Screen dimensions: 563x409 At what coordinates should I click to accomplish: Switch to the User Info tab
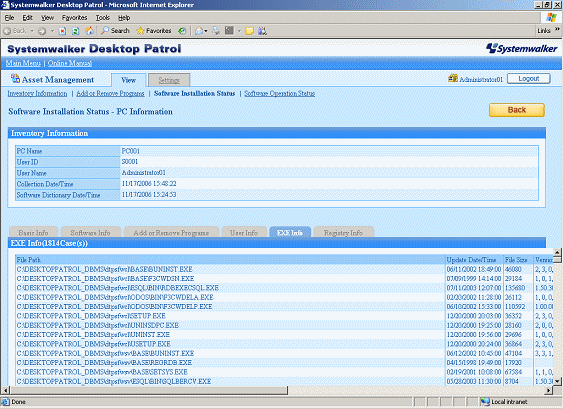tap(244, 232)
